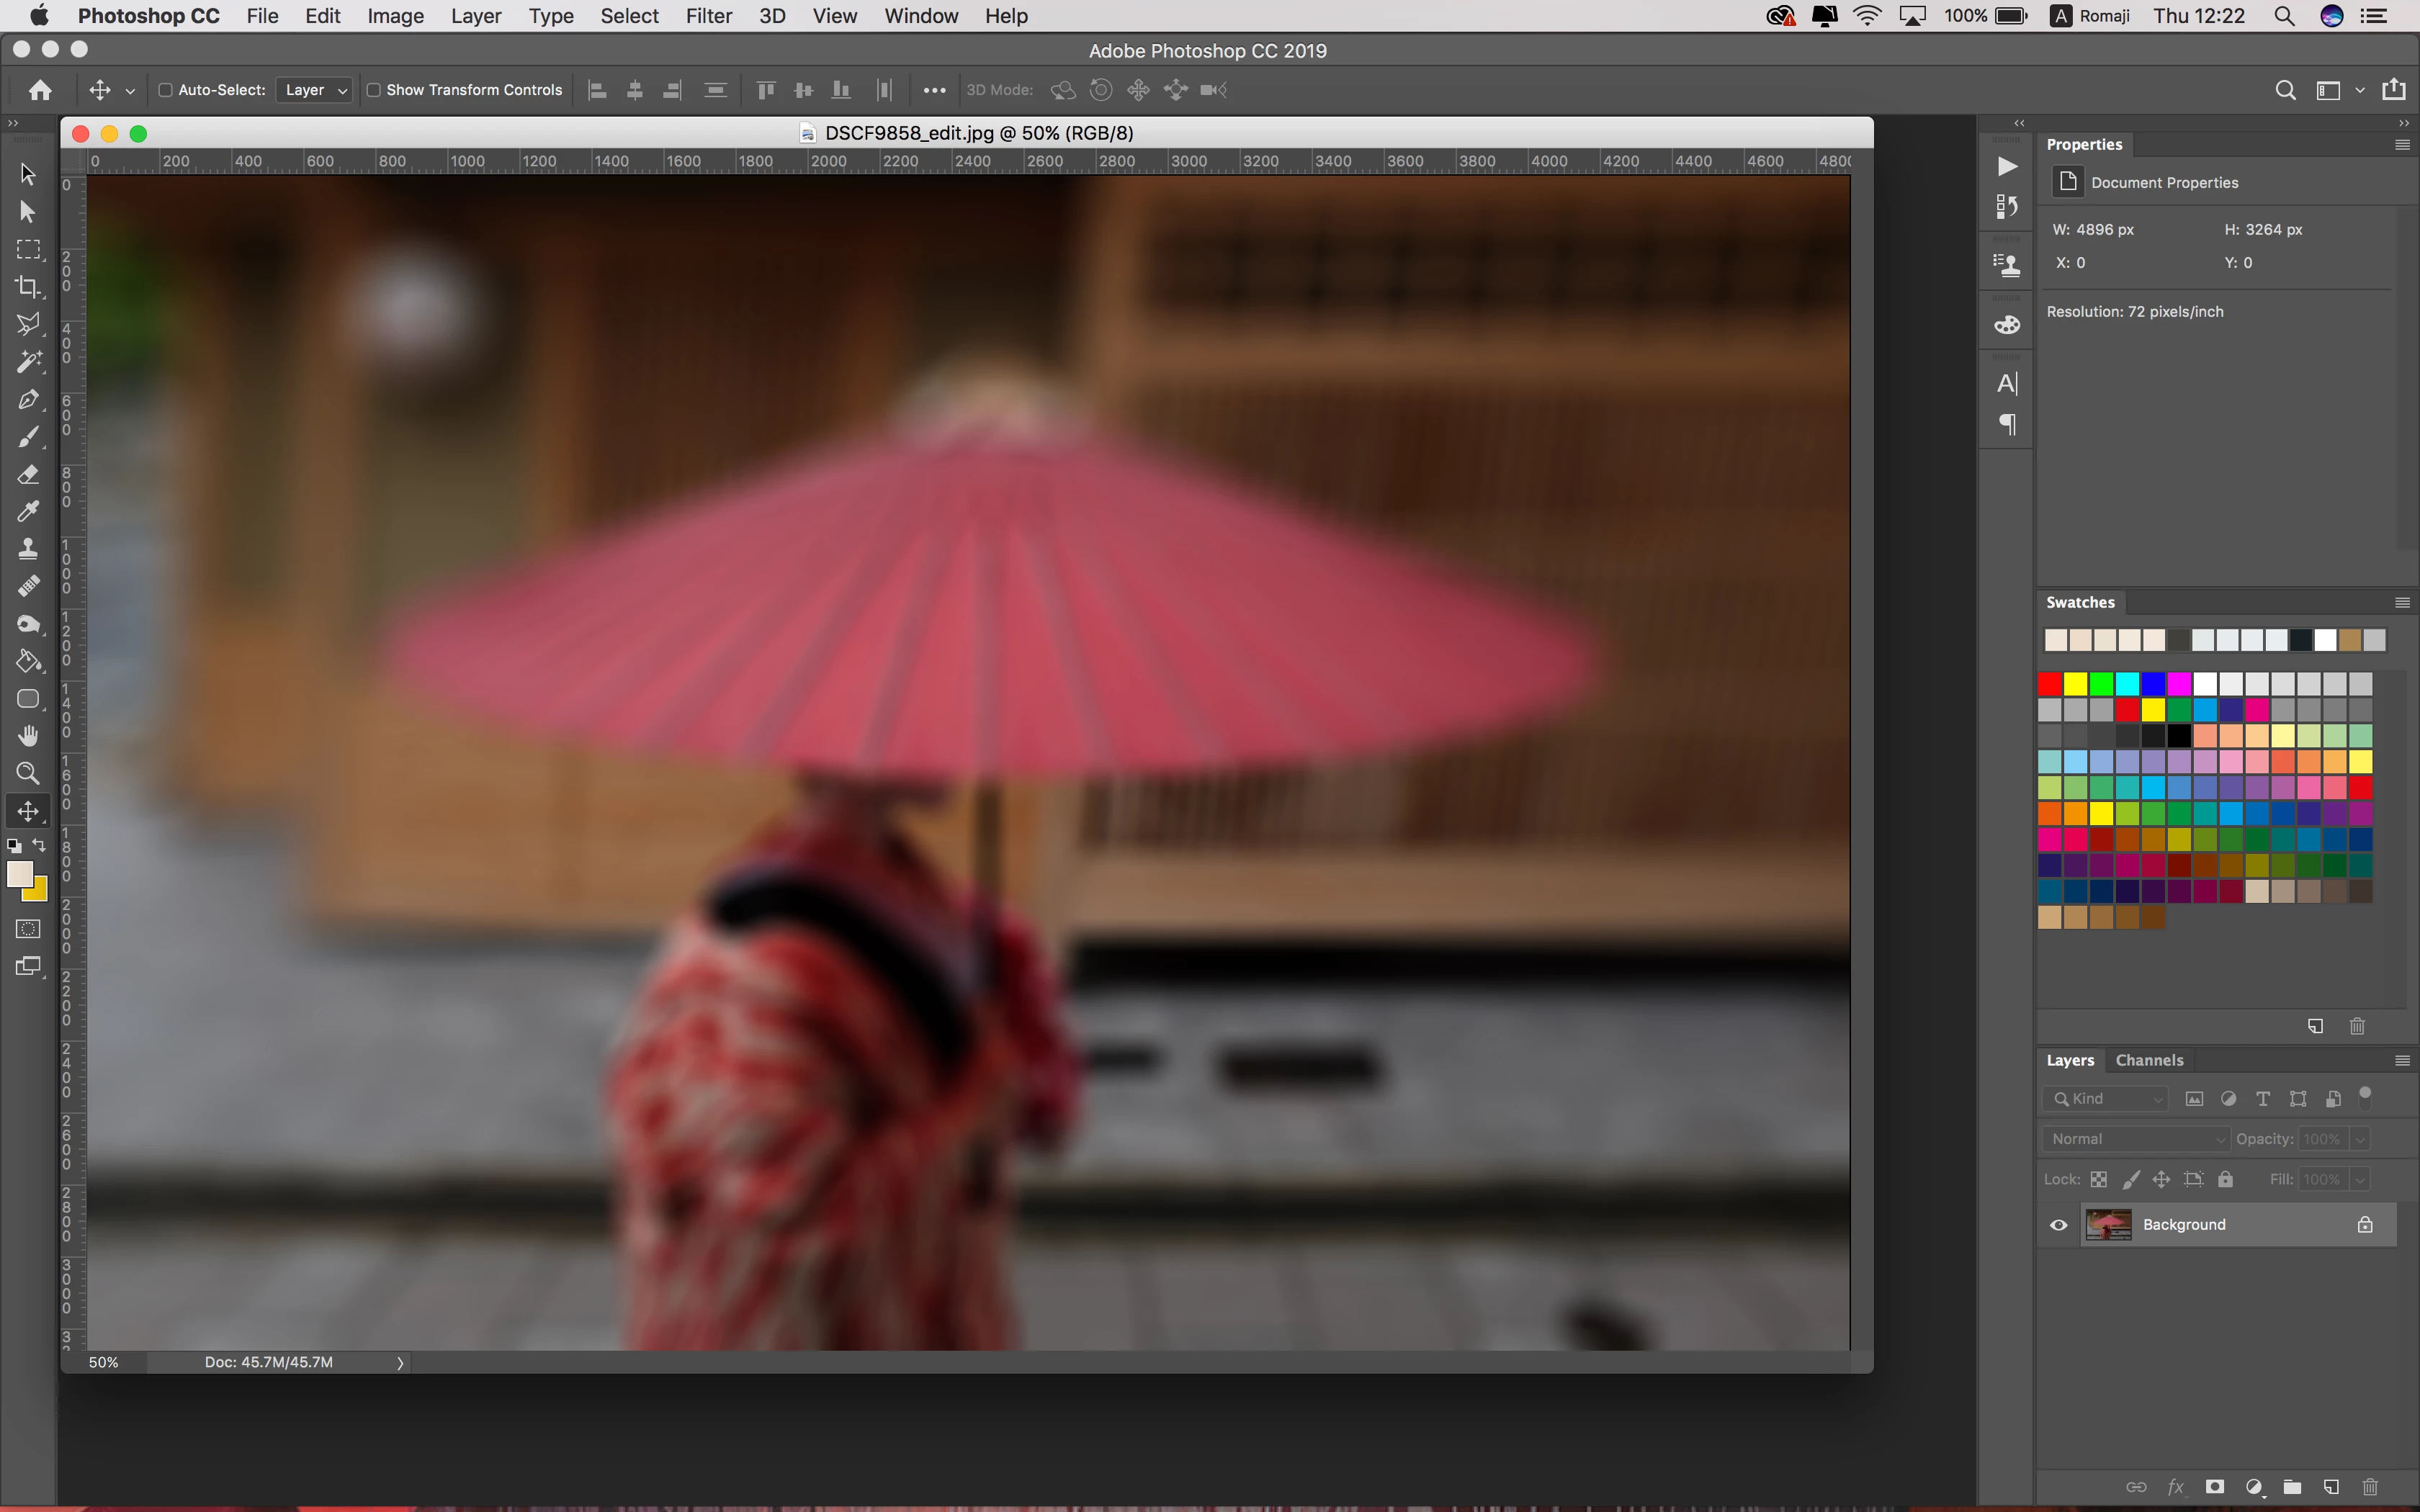
Task: Enable the Auto-Select checkbox
Action: click(166, 90)
